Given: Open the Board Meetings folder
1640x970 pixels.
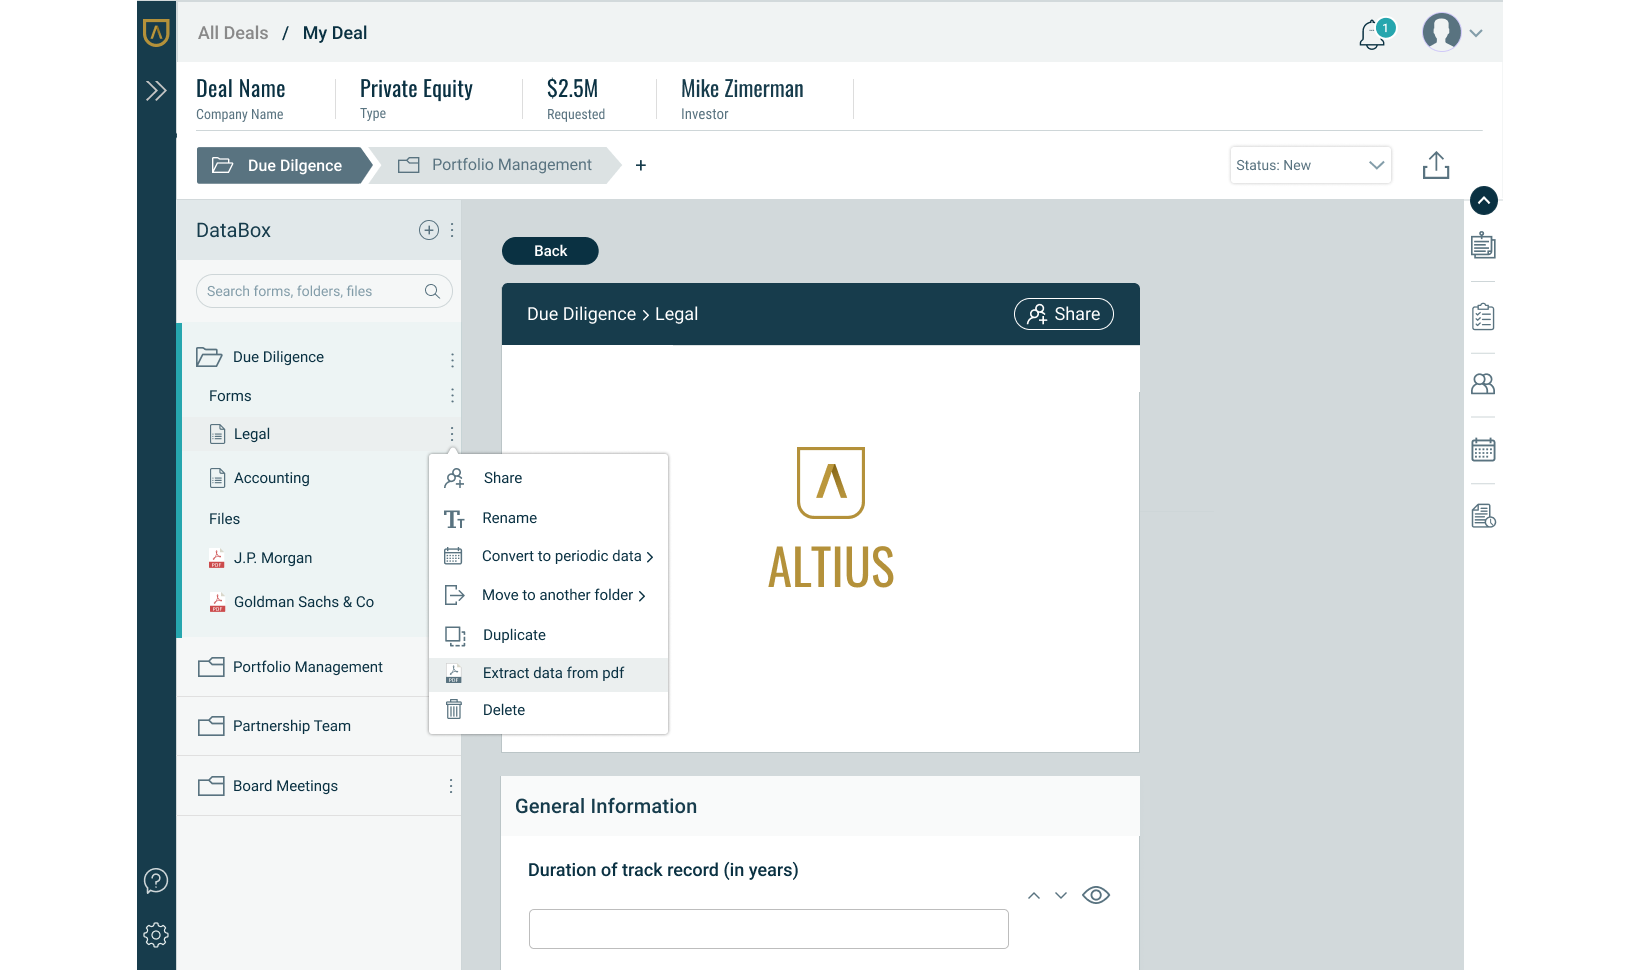Looking at the screenshot, I should pos(285,786).
